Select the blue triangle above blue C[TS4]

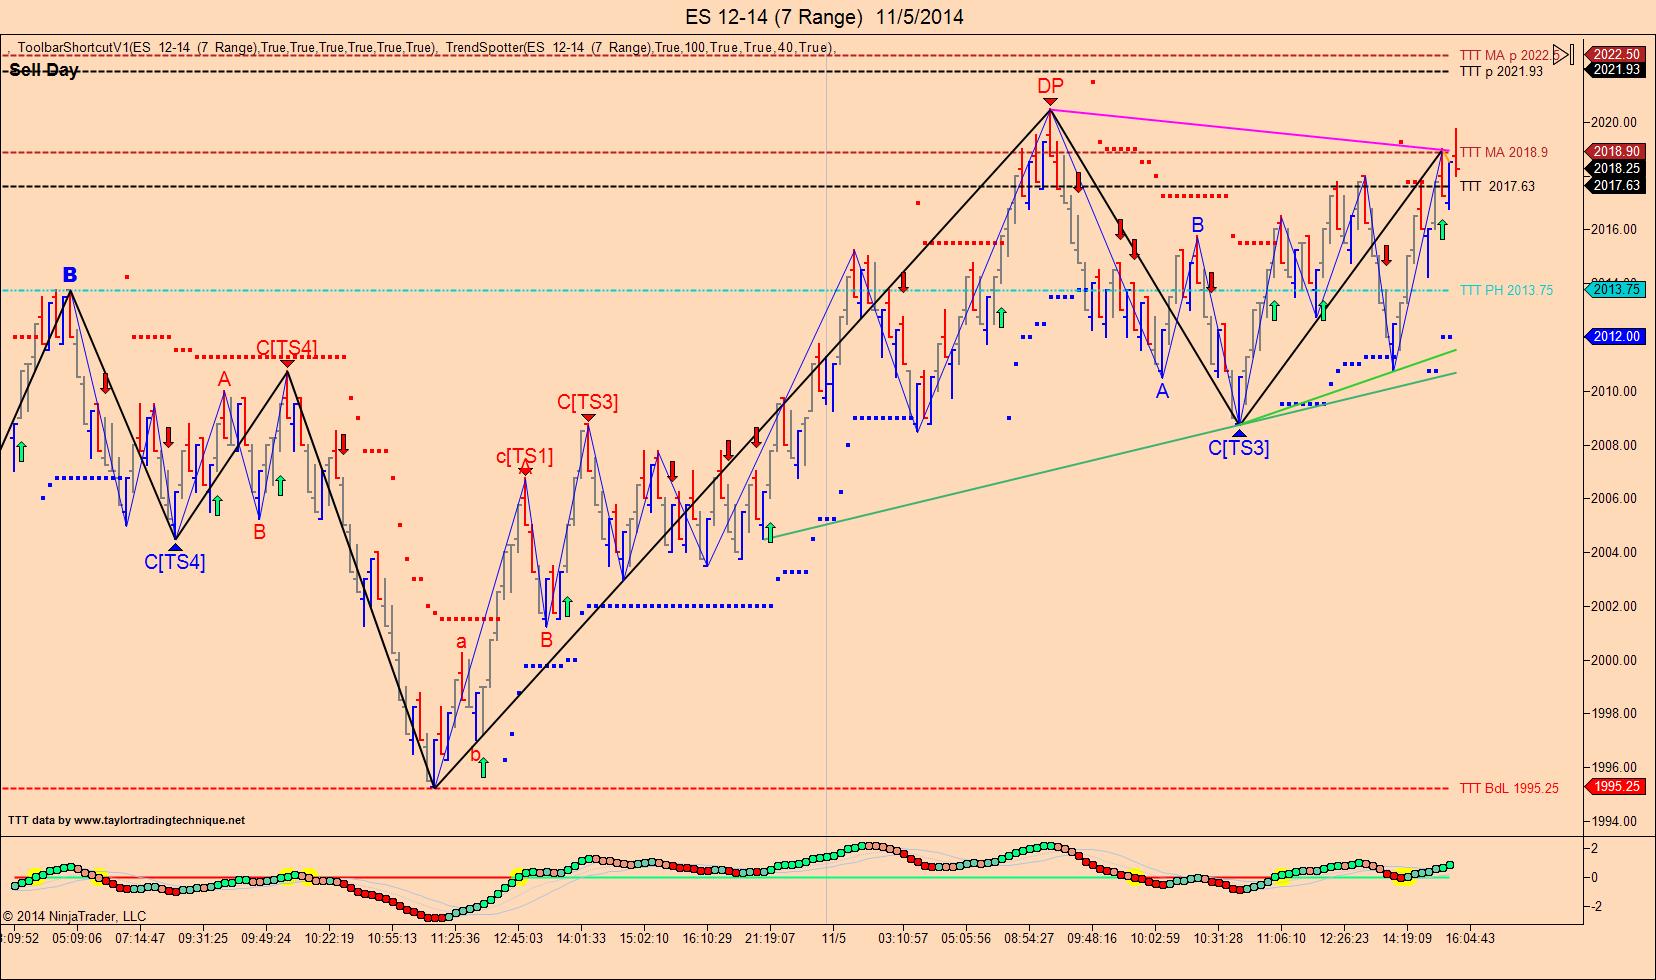coord(175,546)
